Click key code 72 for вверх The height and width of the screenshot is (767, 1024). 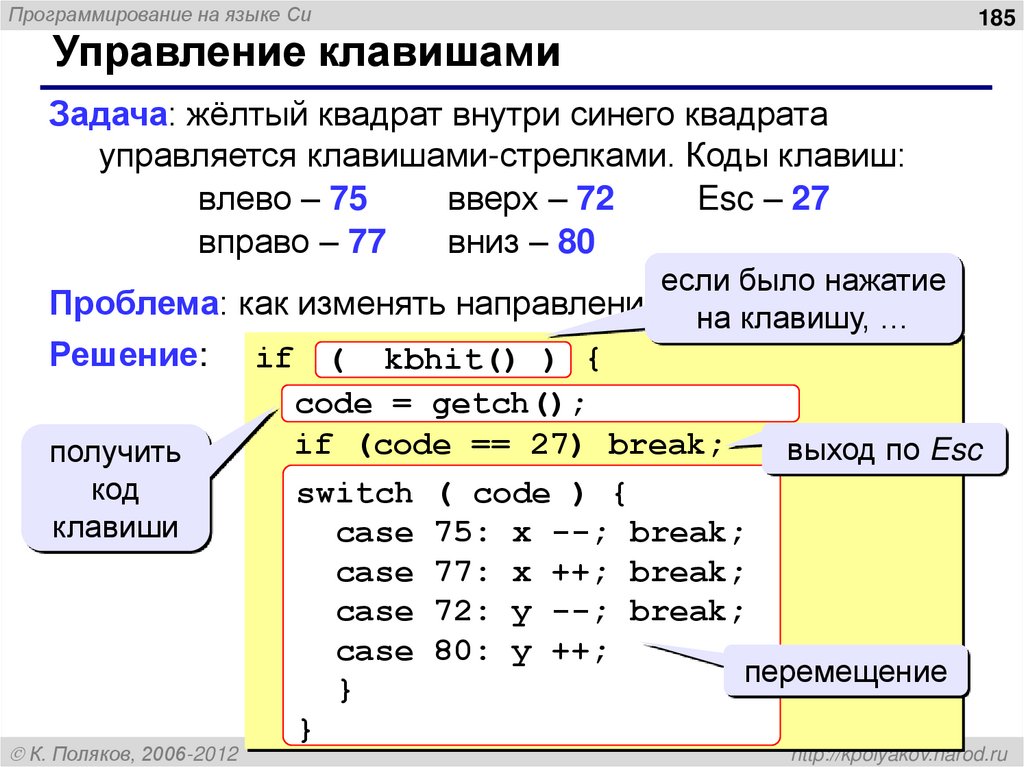[x=595, y=199]
